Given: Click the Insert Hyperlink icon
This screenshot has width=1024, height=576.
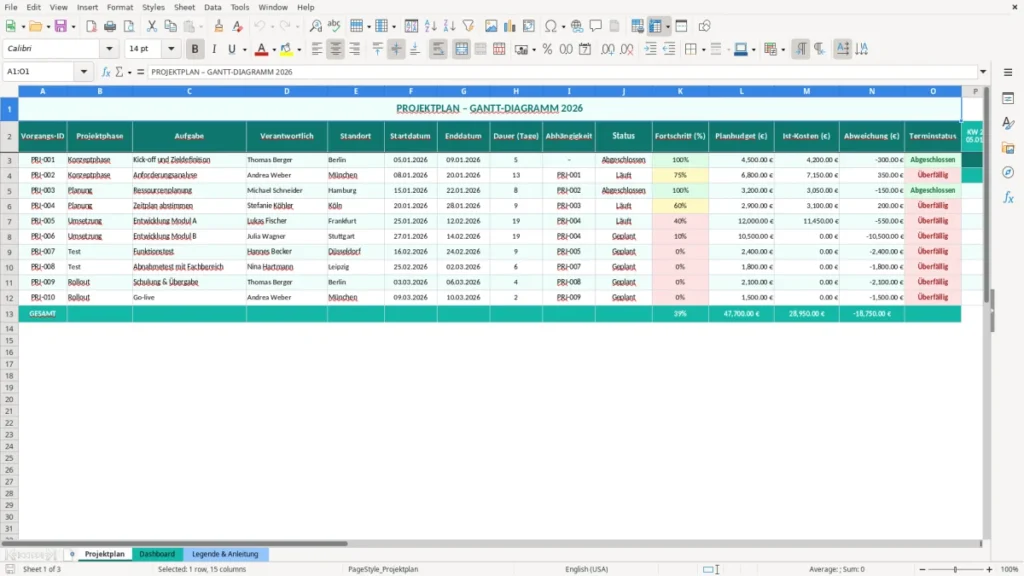Looking at the screenshot, I should tap(577, 26).
